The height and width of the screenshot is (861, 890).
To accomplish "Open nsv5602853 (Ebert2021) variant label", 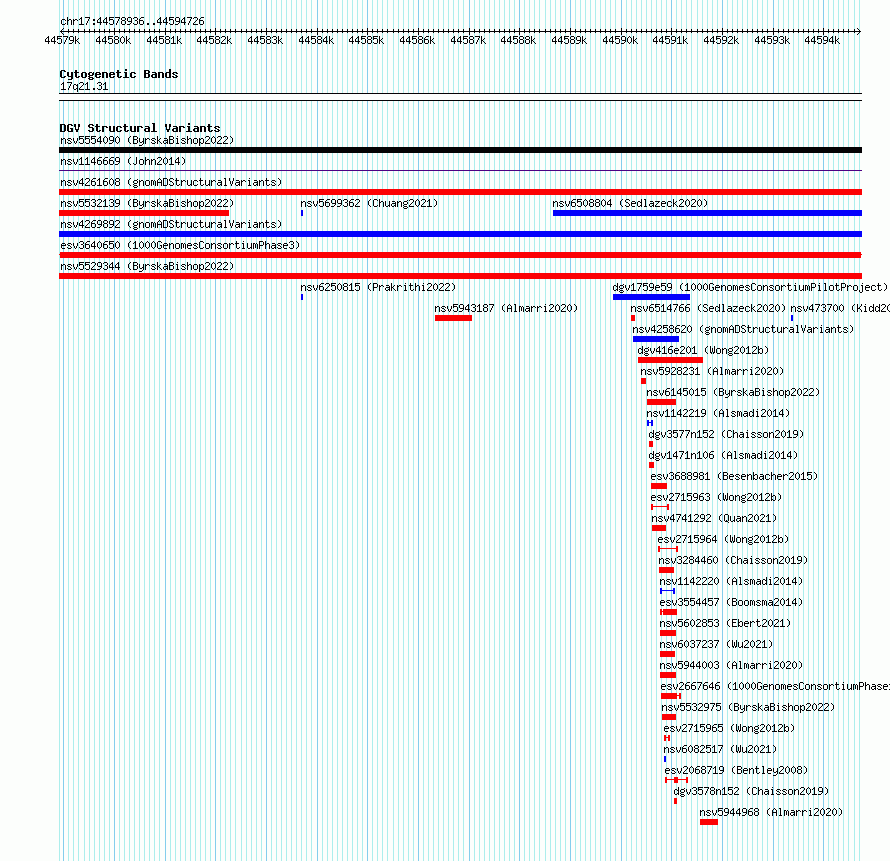I will (x=725, y=623).
